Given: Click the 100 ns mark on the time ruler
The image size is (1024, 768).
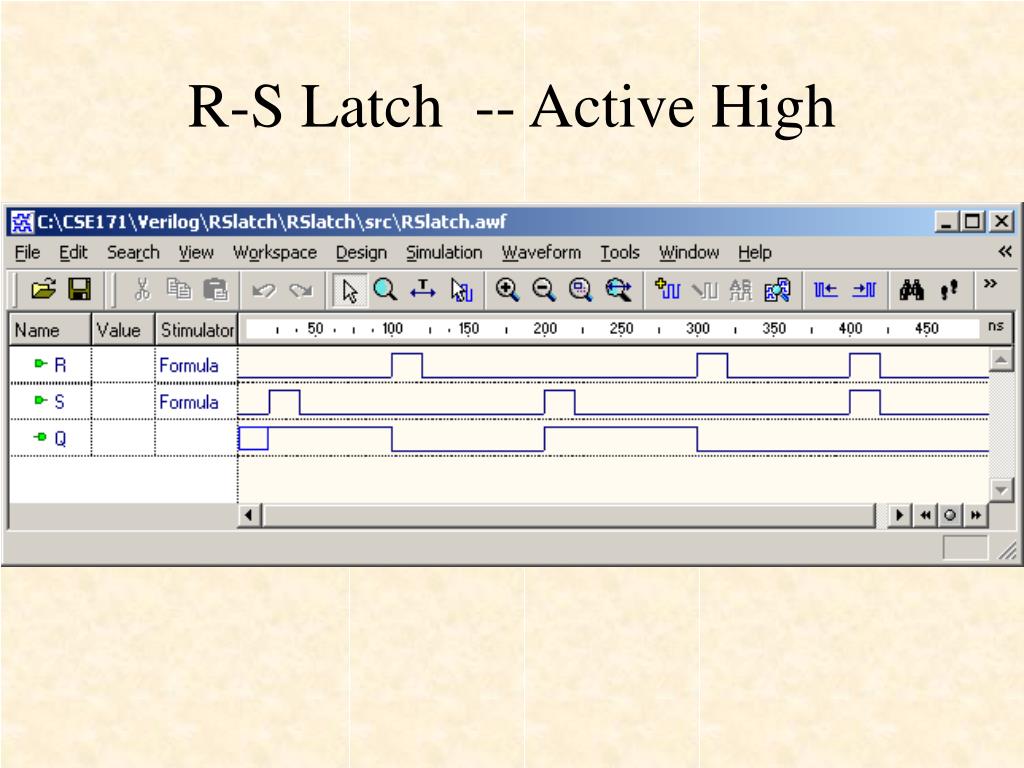Looking at the screenshot, I should pyautogui.click(x=392, y=328).
